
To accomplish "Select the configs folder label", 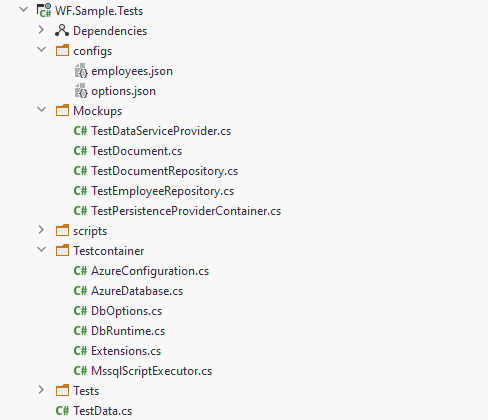I will pos(93,51).
